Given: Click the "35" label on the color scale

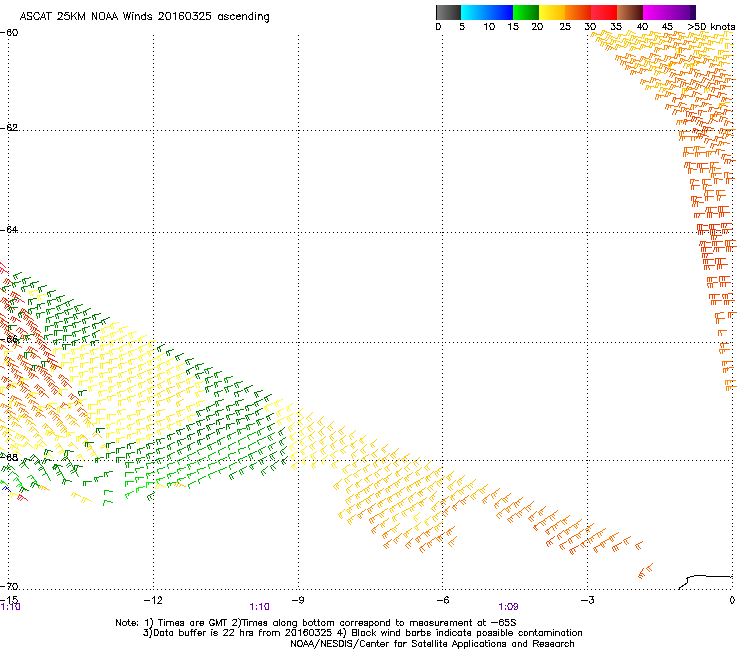Looking at the screenshot, I should 616,27.
